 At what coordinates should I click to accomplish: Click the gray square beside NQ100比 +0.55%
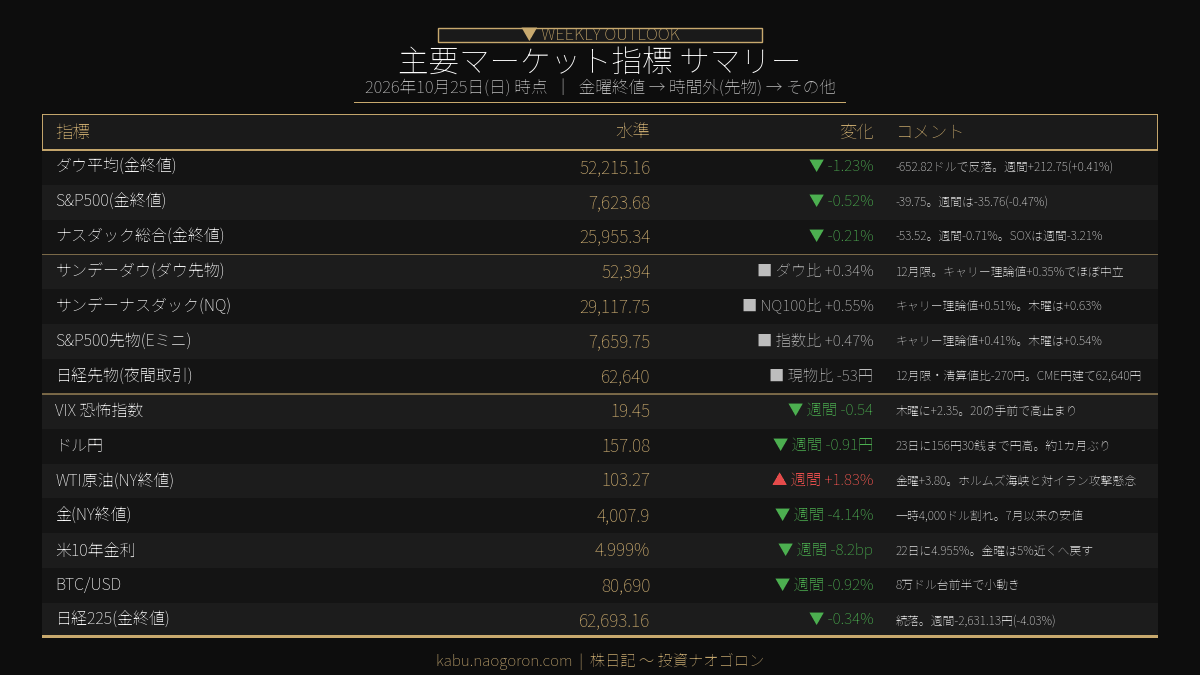coord(749,305)
